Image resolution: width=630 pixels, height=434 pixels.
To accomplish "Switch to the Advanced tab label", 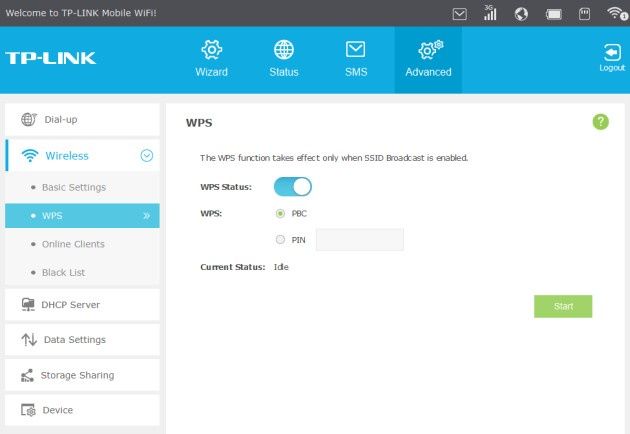I will [x=428, y=72].
